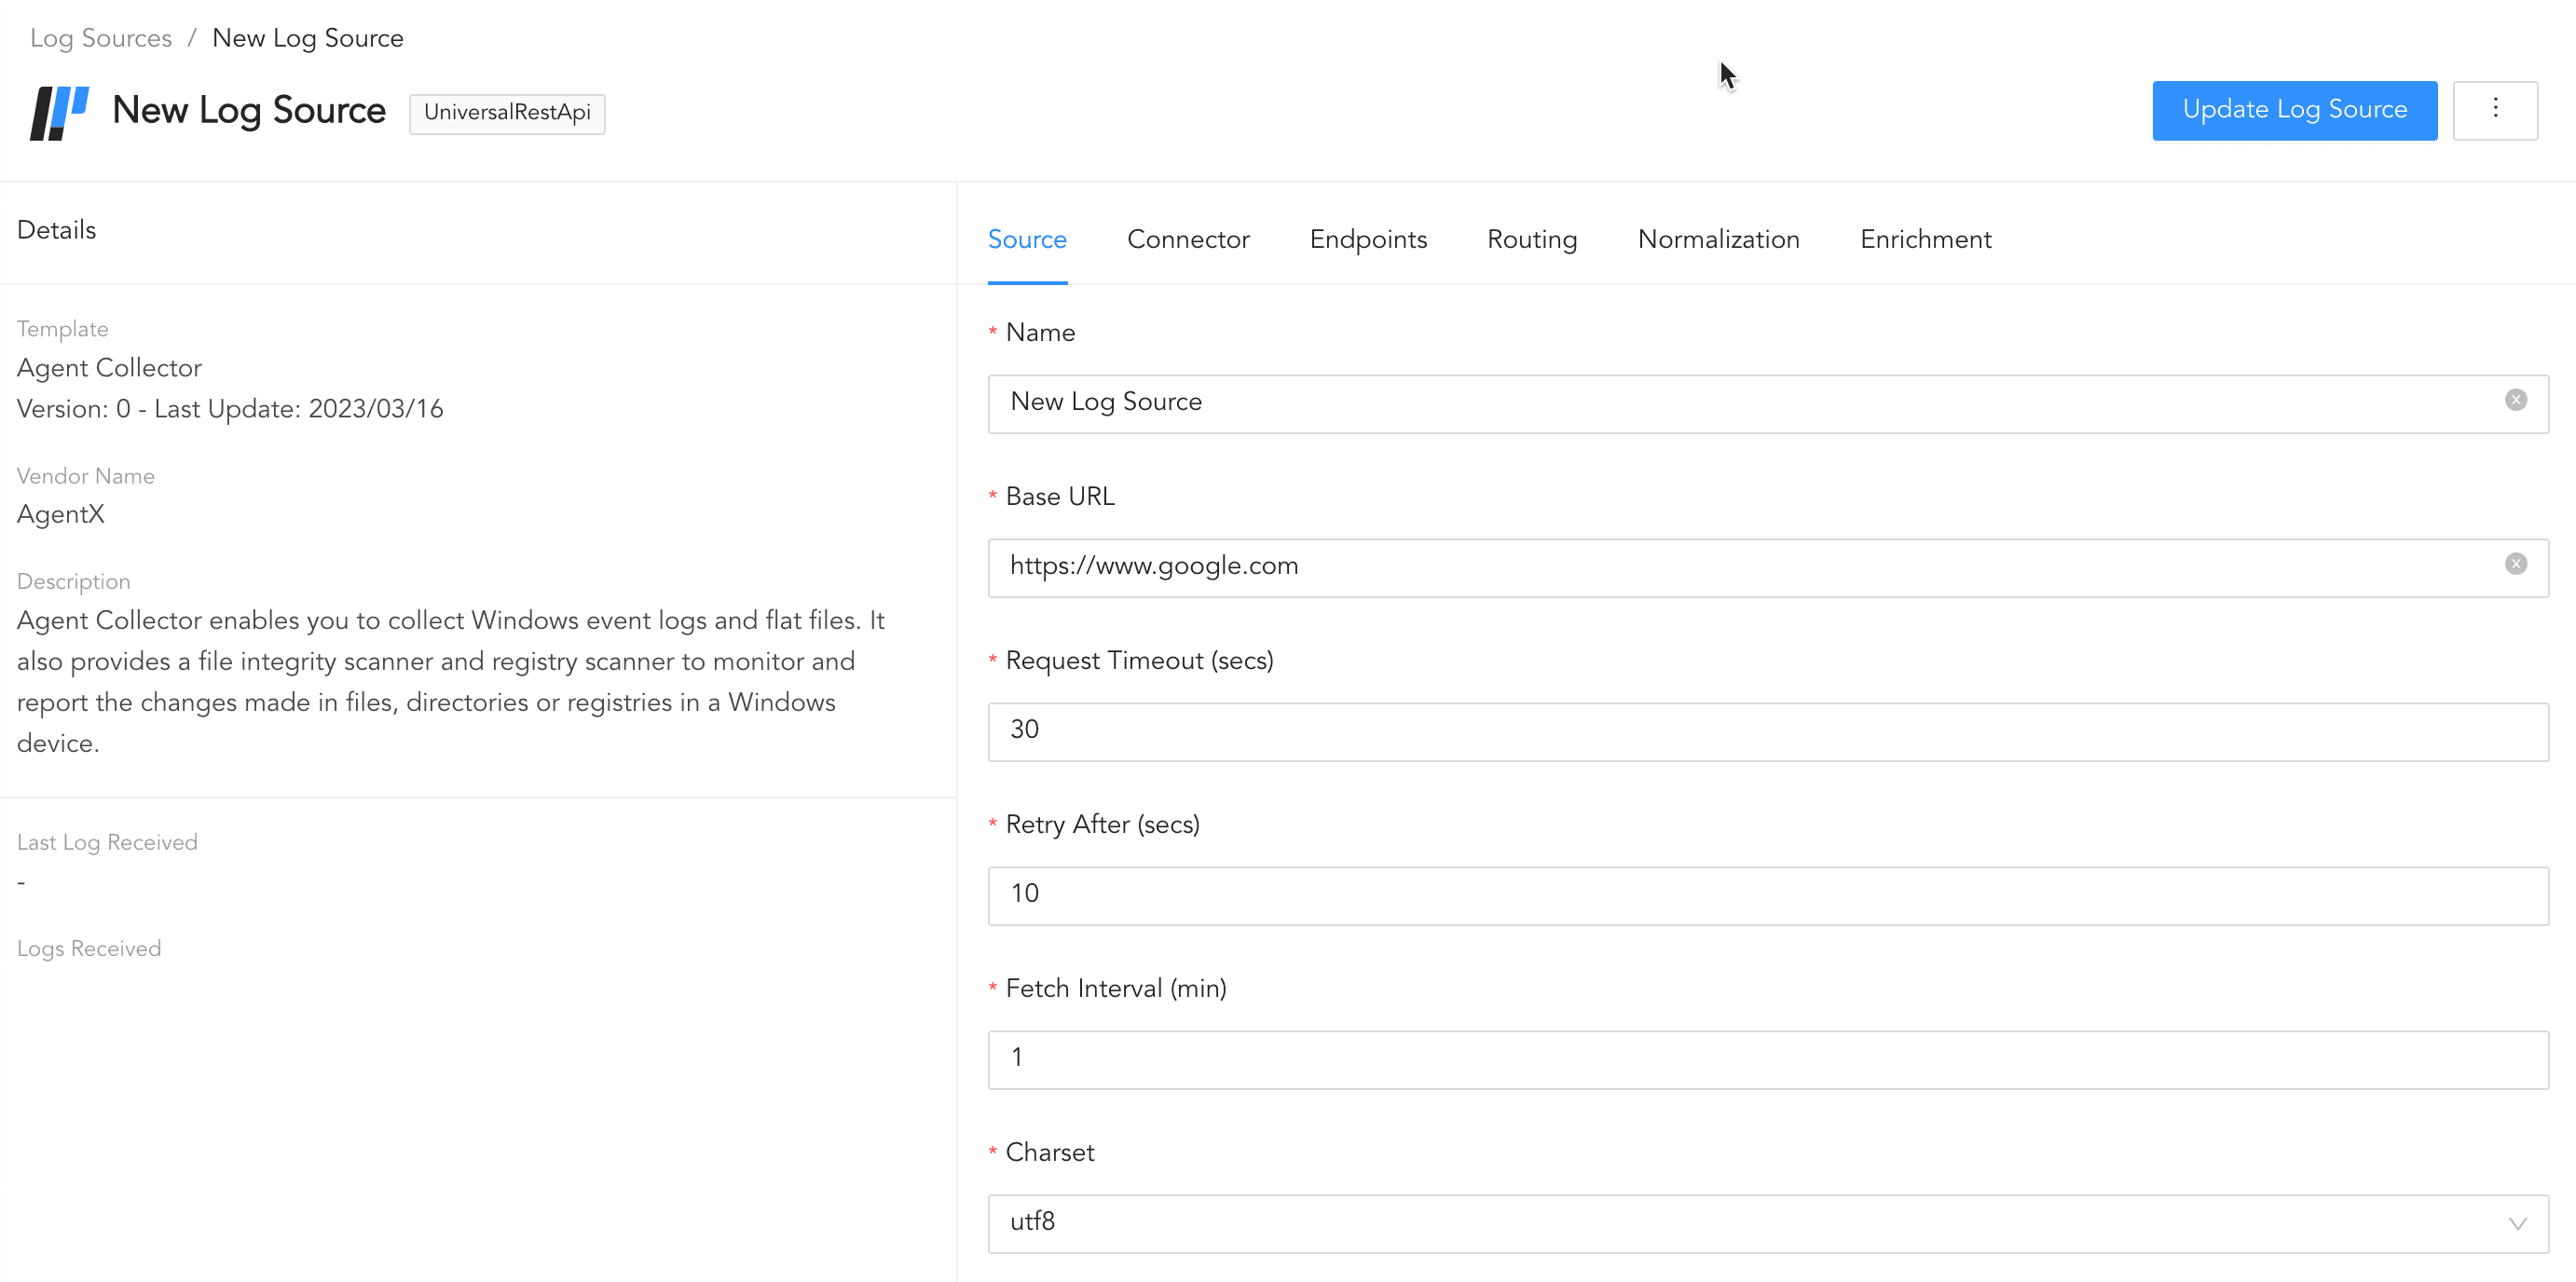This screenshot has height=1282, width=2576.
Task: Click the striped app logo icon
Action: click(x=59, y=112)
